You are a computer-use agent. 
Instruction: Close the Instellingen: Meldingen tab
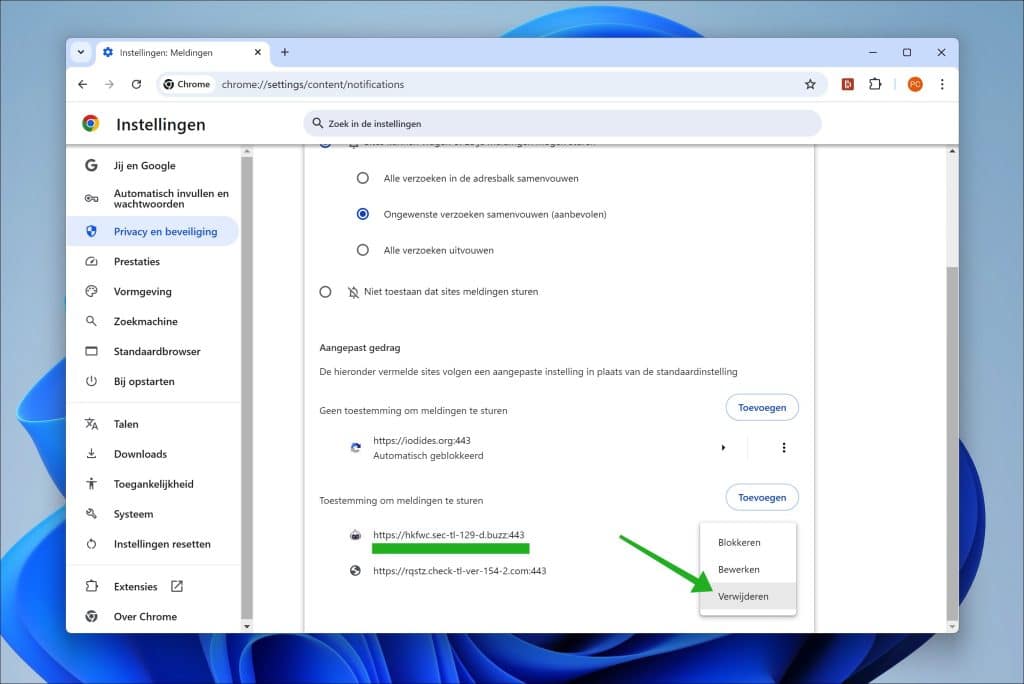click(x=258, y=52)
